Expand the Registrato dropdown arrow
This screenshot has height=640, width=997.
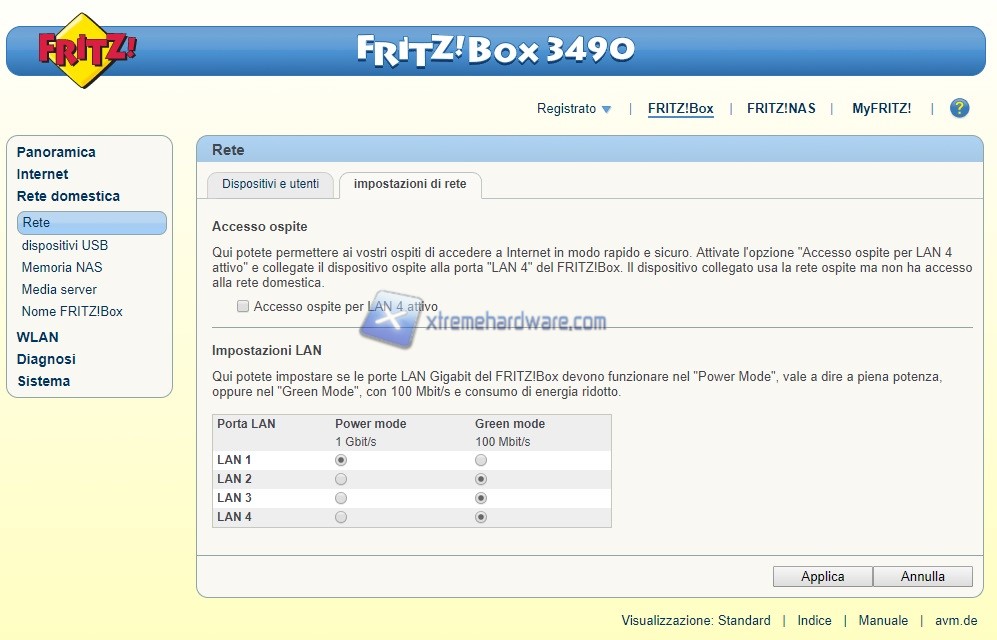(606, 109)
